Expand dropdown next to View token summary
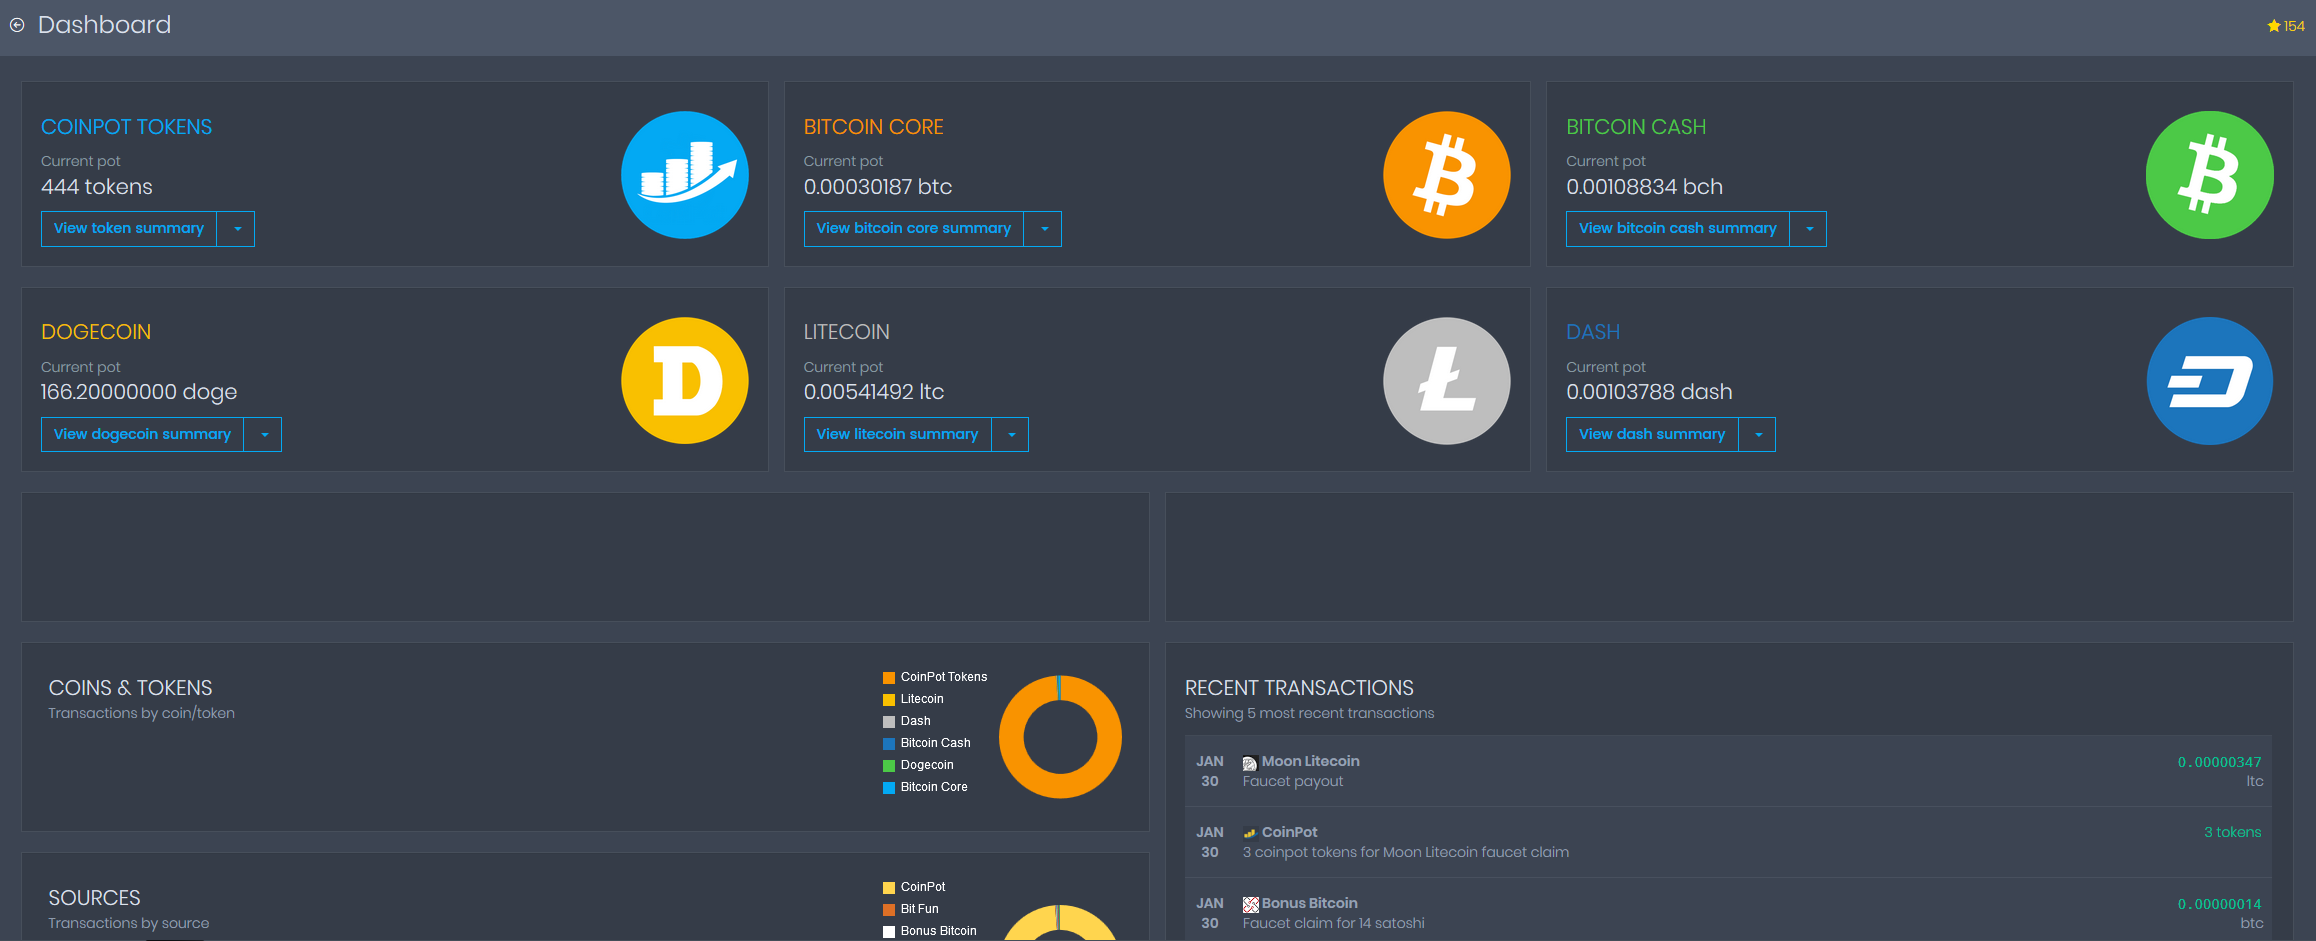The height and width of the screenshot is (941, 2316). [x=236, y=229]
